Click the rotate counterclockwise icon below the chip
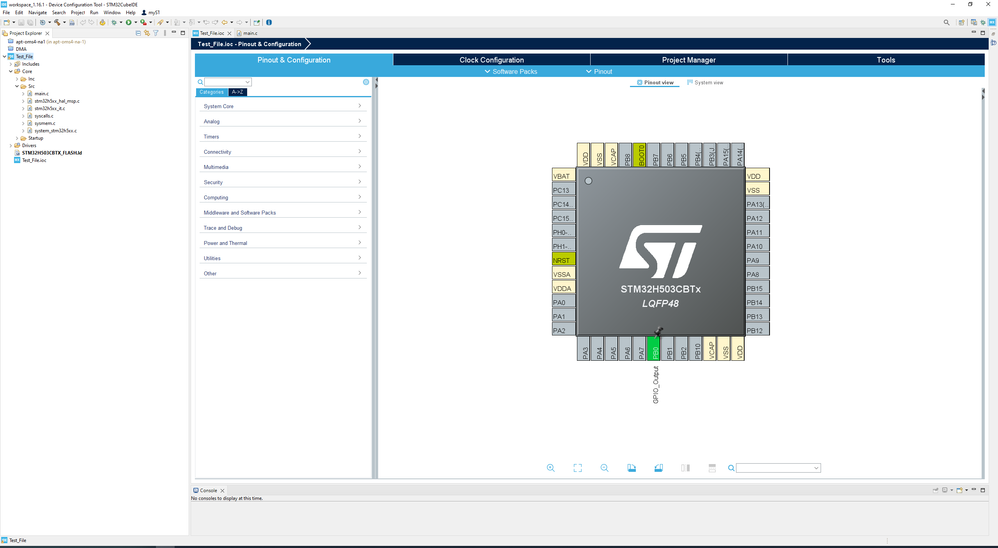 pyautogui.click(x=658, y=468)
